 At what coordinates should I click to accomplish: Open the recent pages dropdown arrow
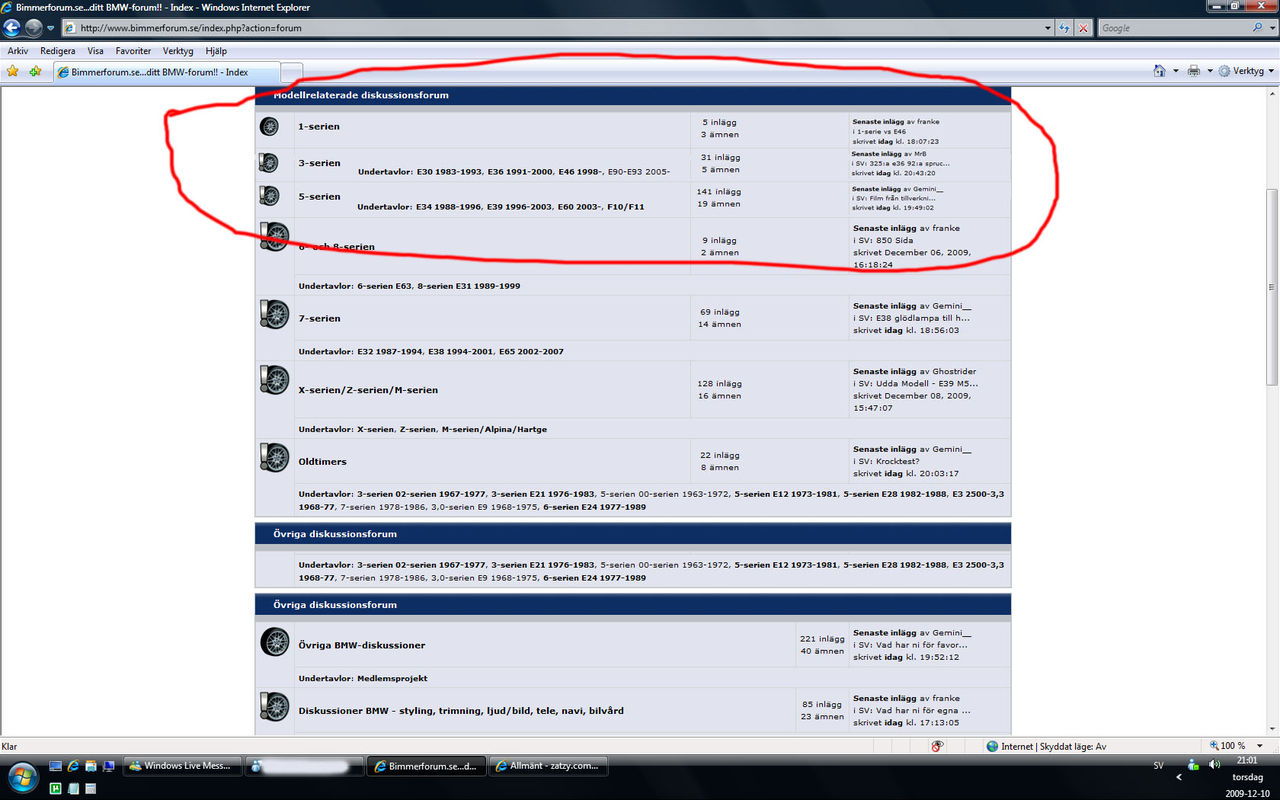click(x=50, y=28)
